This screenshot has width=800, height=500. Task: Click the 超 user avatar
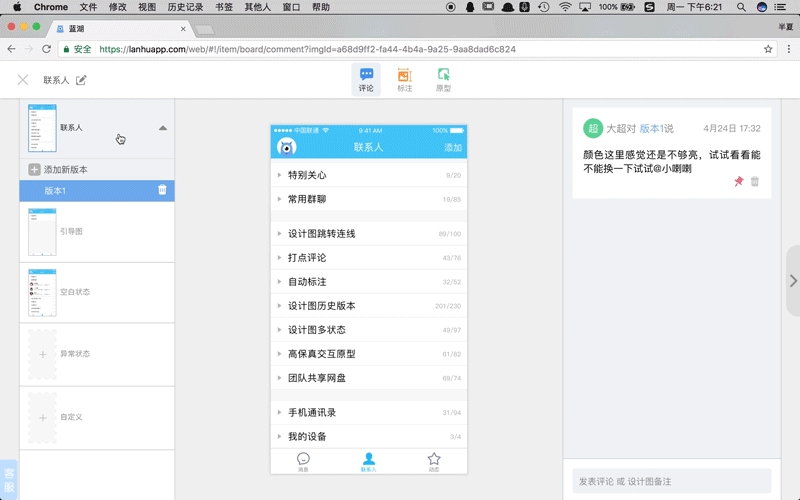pyautogui.click(x=593, y=128)
